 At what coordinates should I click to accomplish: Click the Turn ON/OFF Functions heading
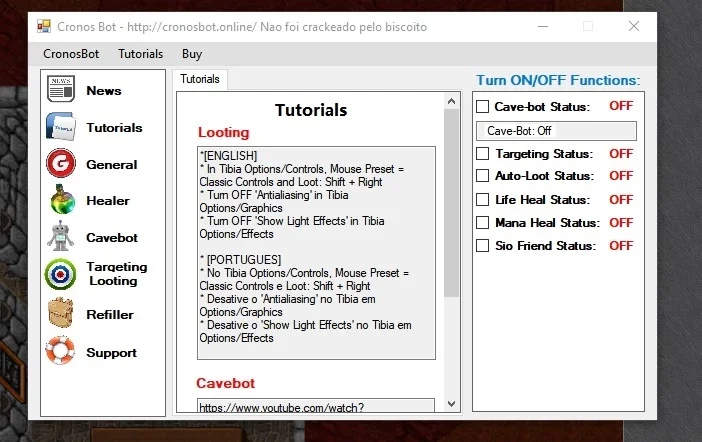558,81
